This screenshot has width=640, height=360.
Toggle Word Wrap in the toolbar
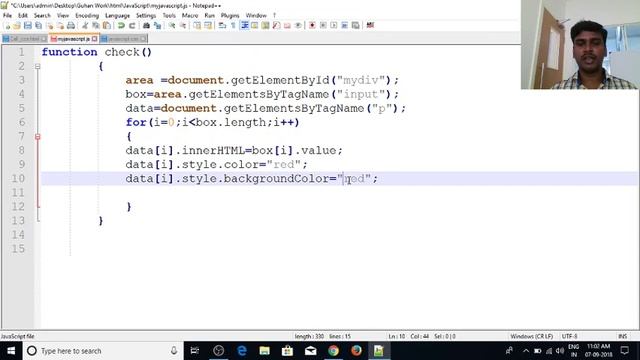[222, 26]
